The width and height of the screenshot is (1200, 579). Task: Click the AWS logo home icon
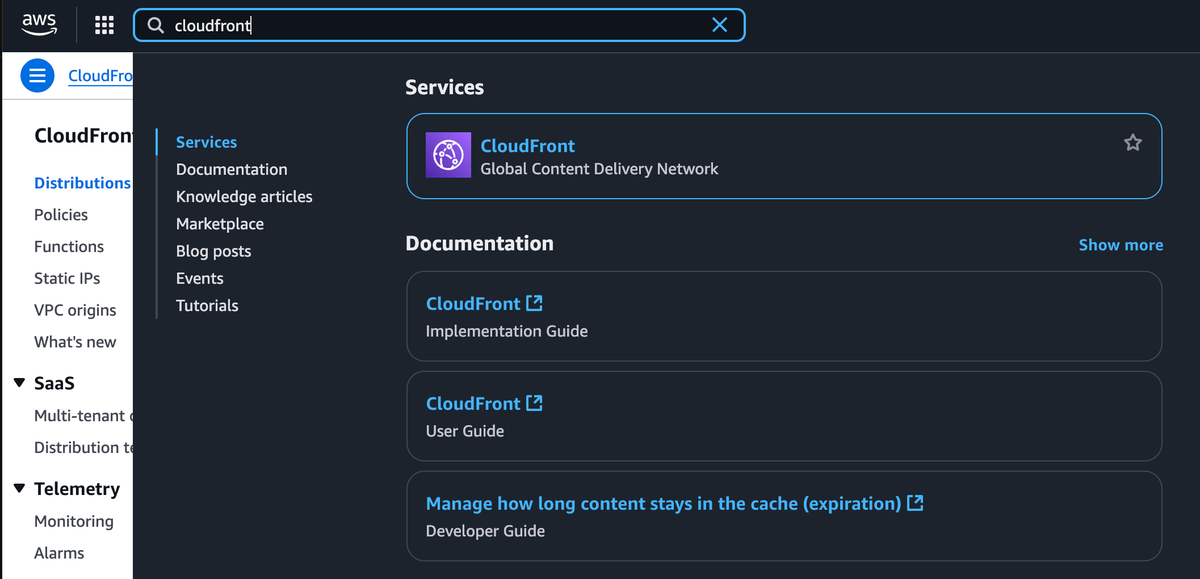pyautogui.click(x=39, y=25)
